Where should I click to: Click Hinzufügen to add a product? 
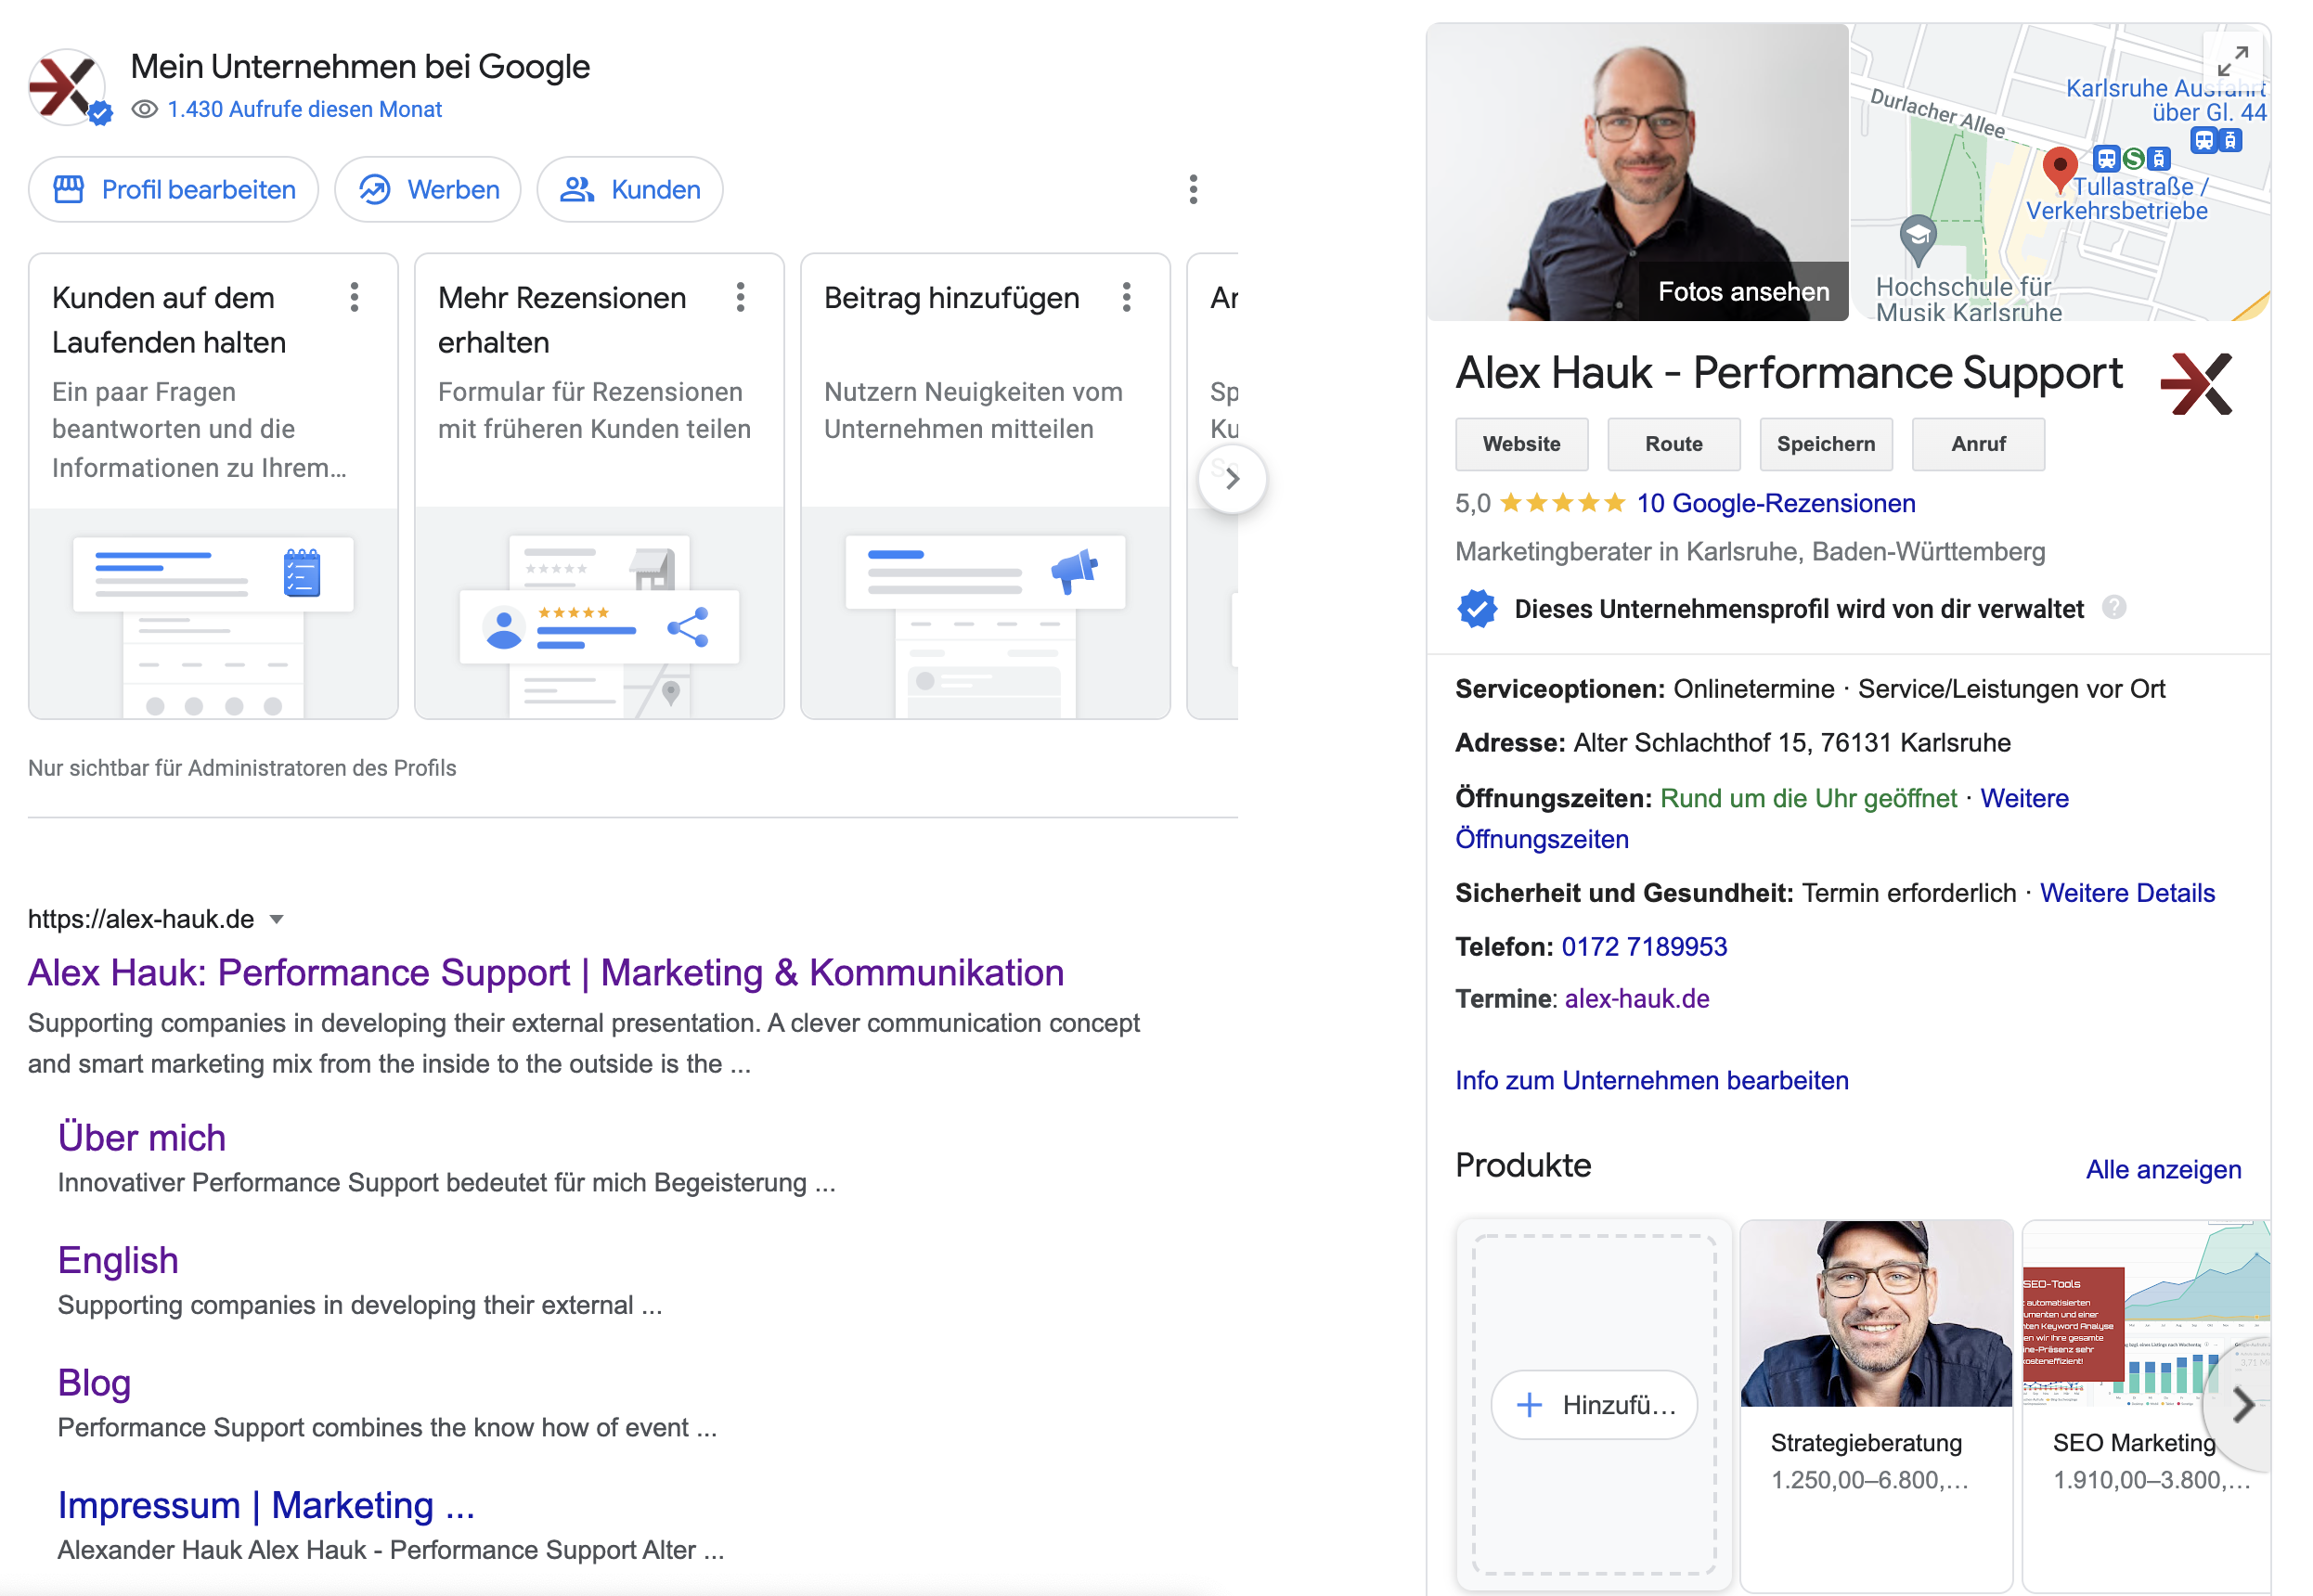tap(1594, 1405)
